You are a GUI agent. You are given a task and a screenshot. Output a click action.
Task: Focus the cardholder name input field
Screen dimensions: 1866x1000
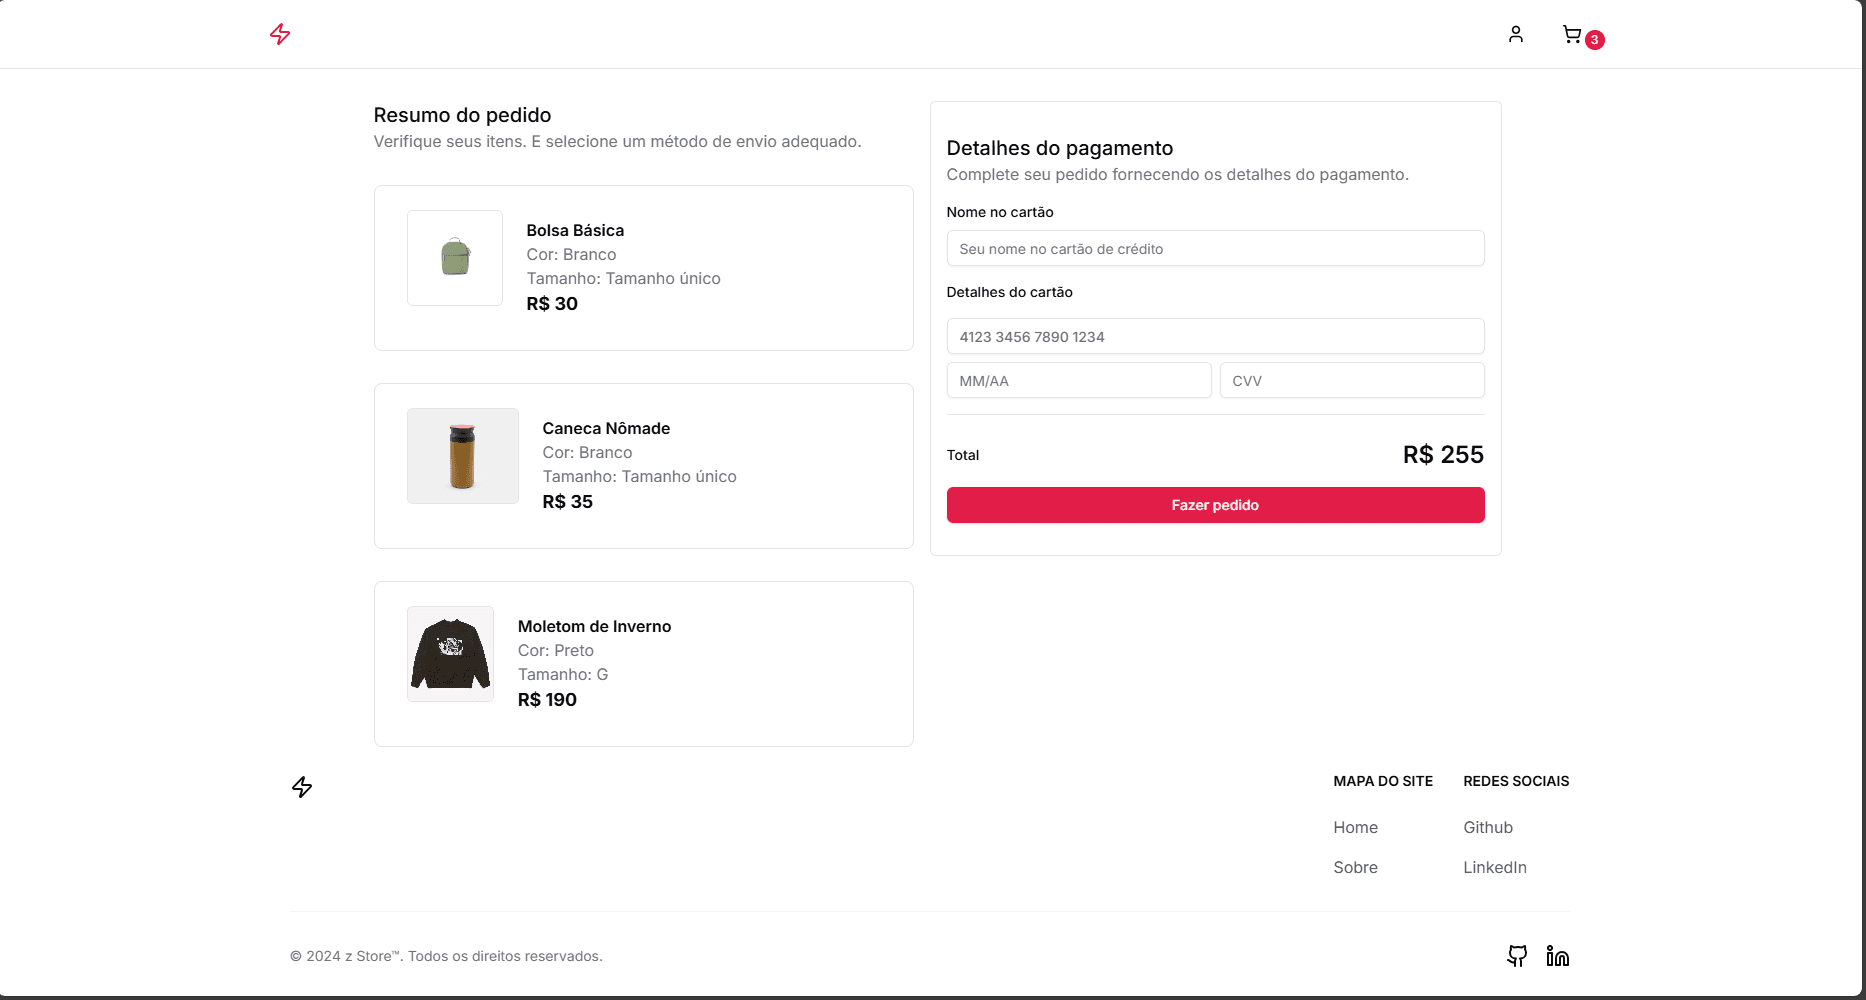click(x=1215, y=248)
